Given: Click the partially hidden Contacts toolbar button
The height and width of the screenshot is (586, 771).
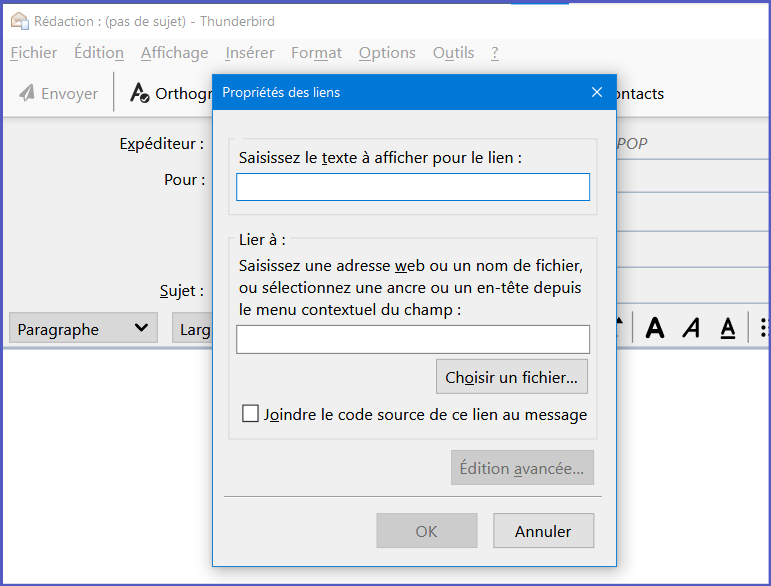Looking at the screenshot, I should tap(640, 93).
